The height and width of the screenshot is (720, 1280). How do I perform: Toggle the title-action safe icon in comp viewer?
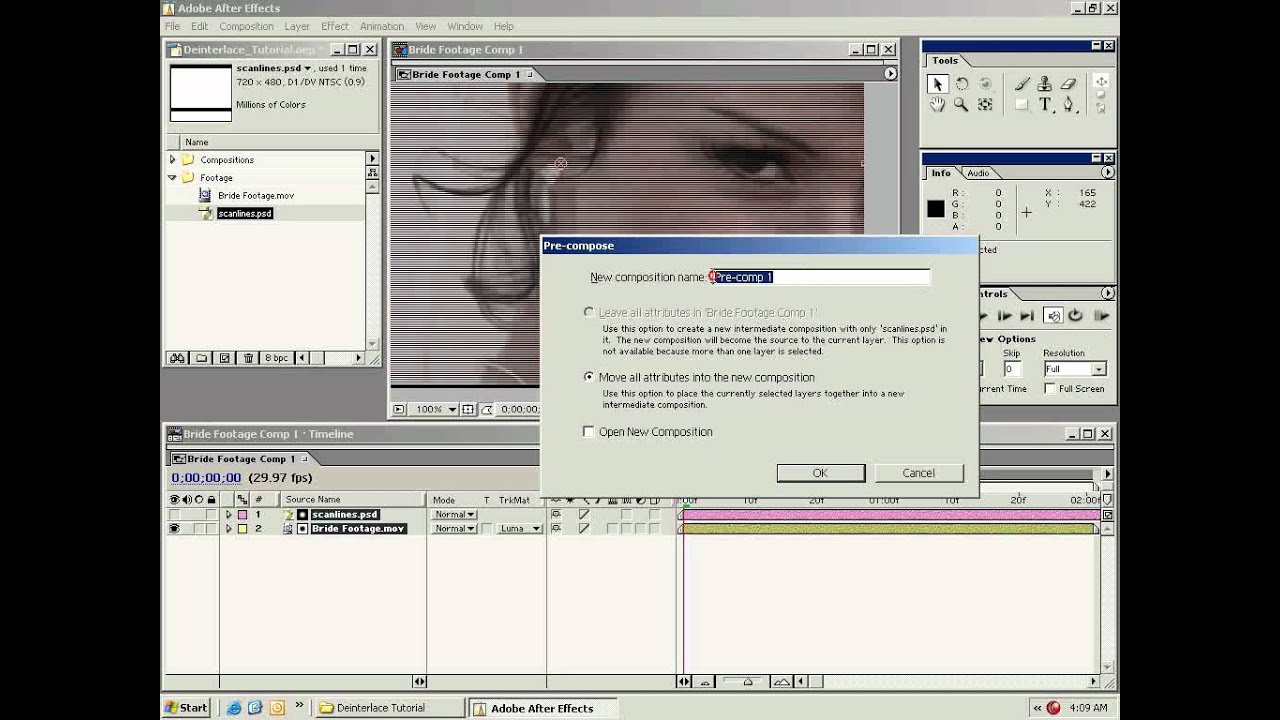click(x=468, y=409)
